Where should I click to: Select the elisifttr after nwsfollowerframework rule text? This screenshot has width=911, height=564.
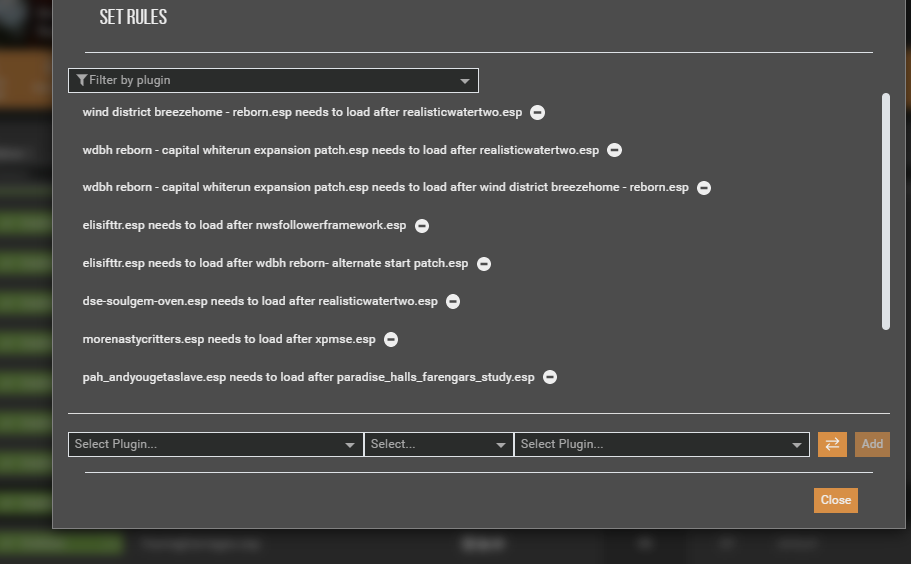(244, 225)
